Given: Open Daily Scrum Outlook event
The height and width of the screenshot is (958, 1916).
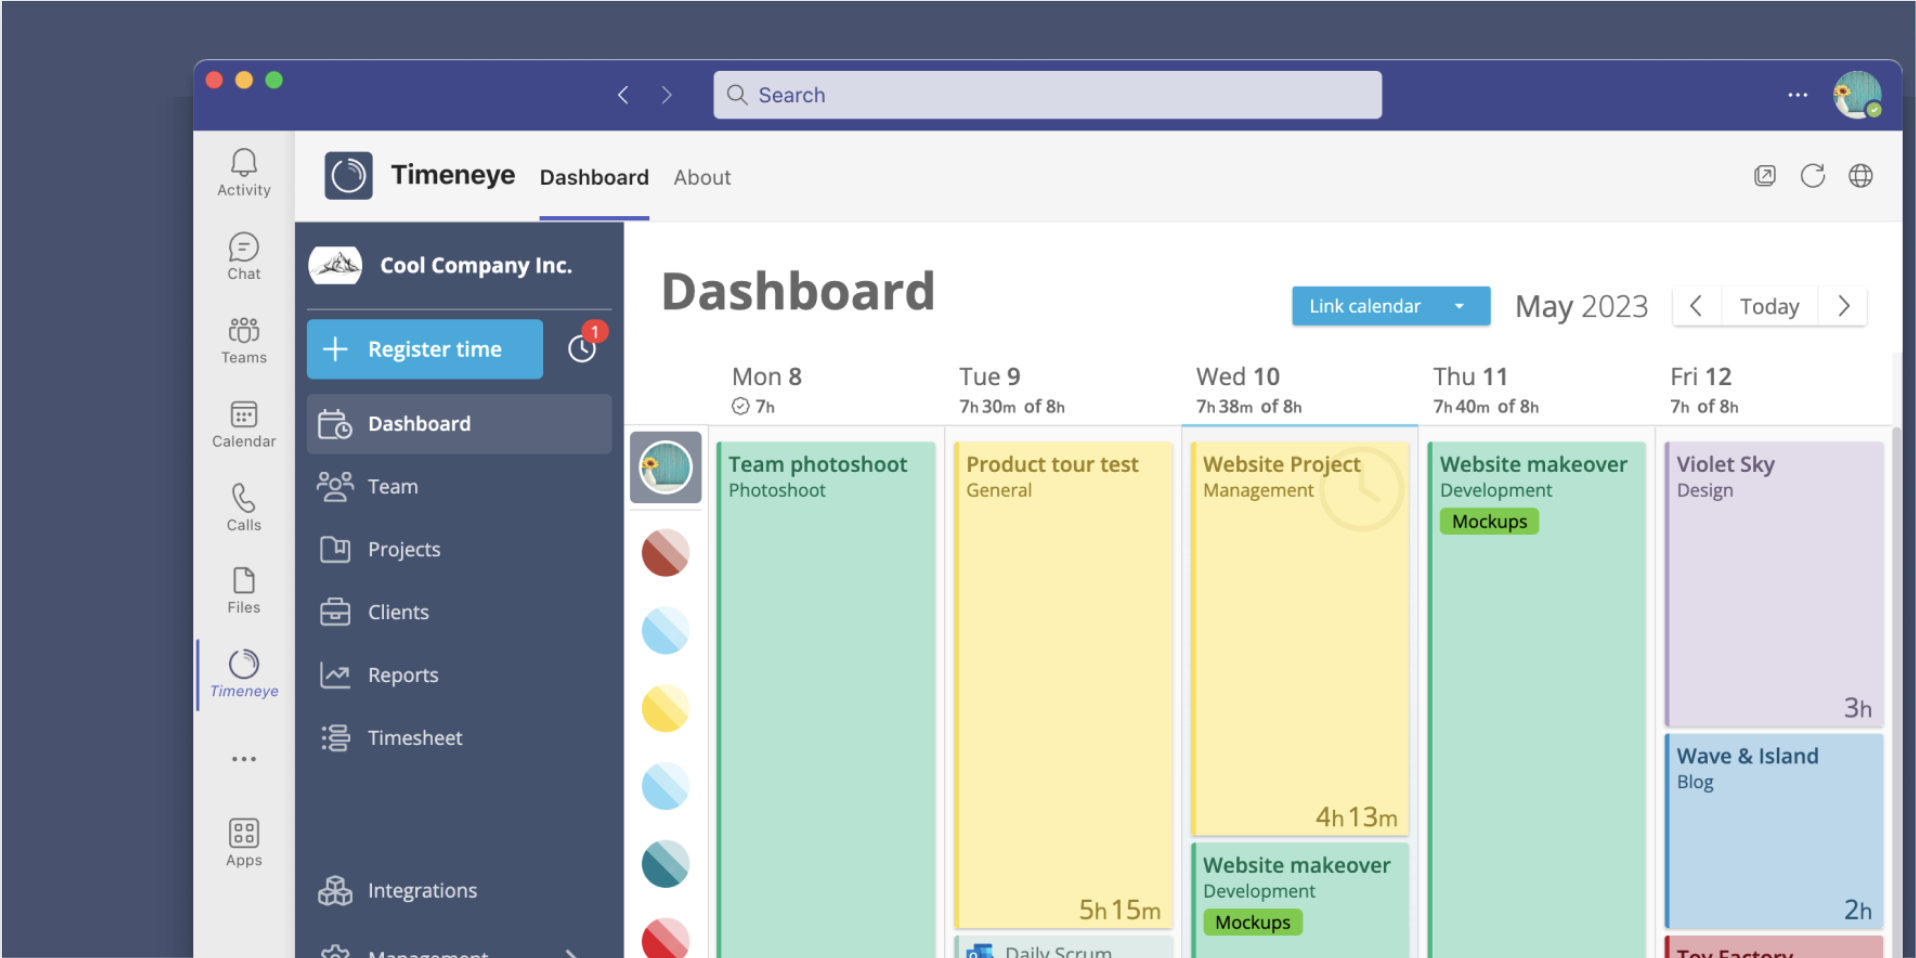Looking at the screenshot, I should [x=1064, y=948].
